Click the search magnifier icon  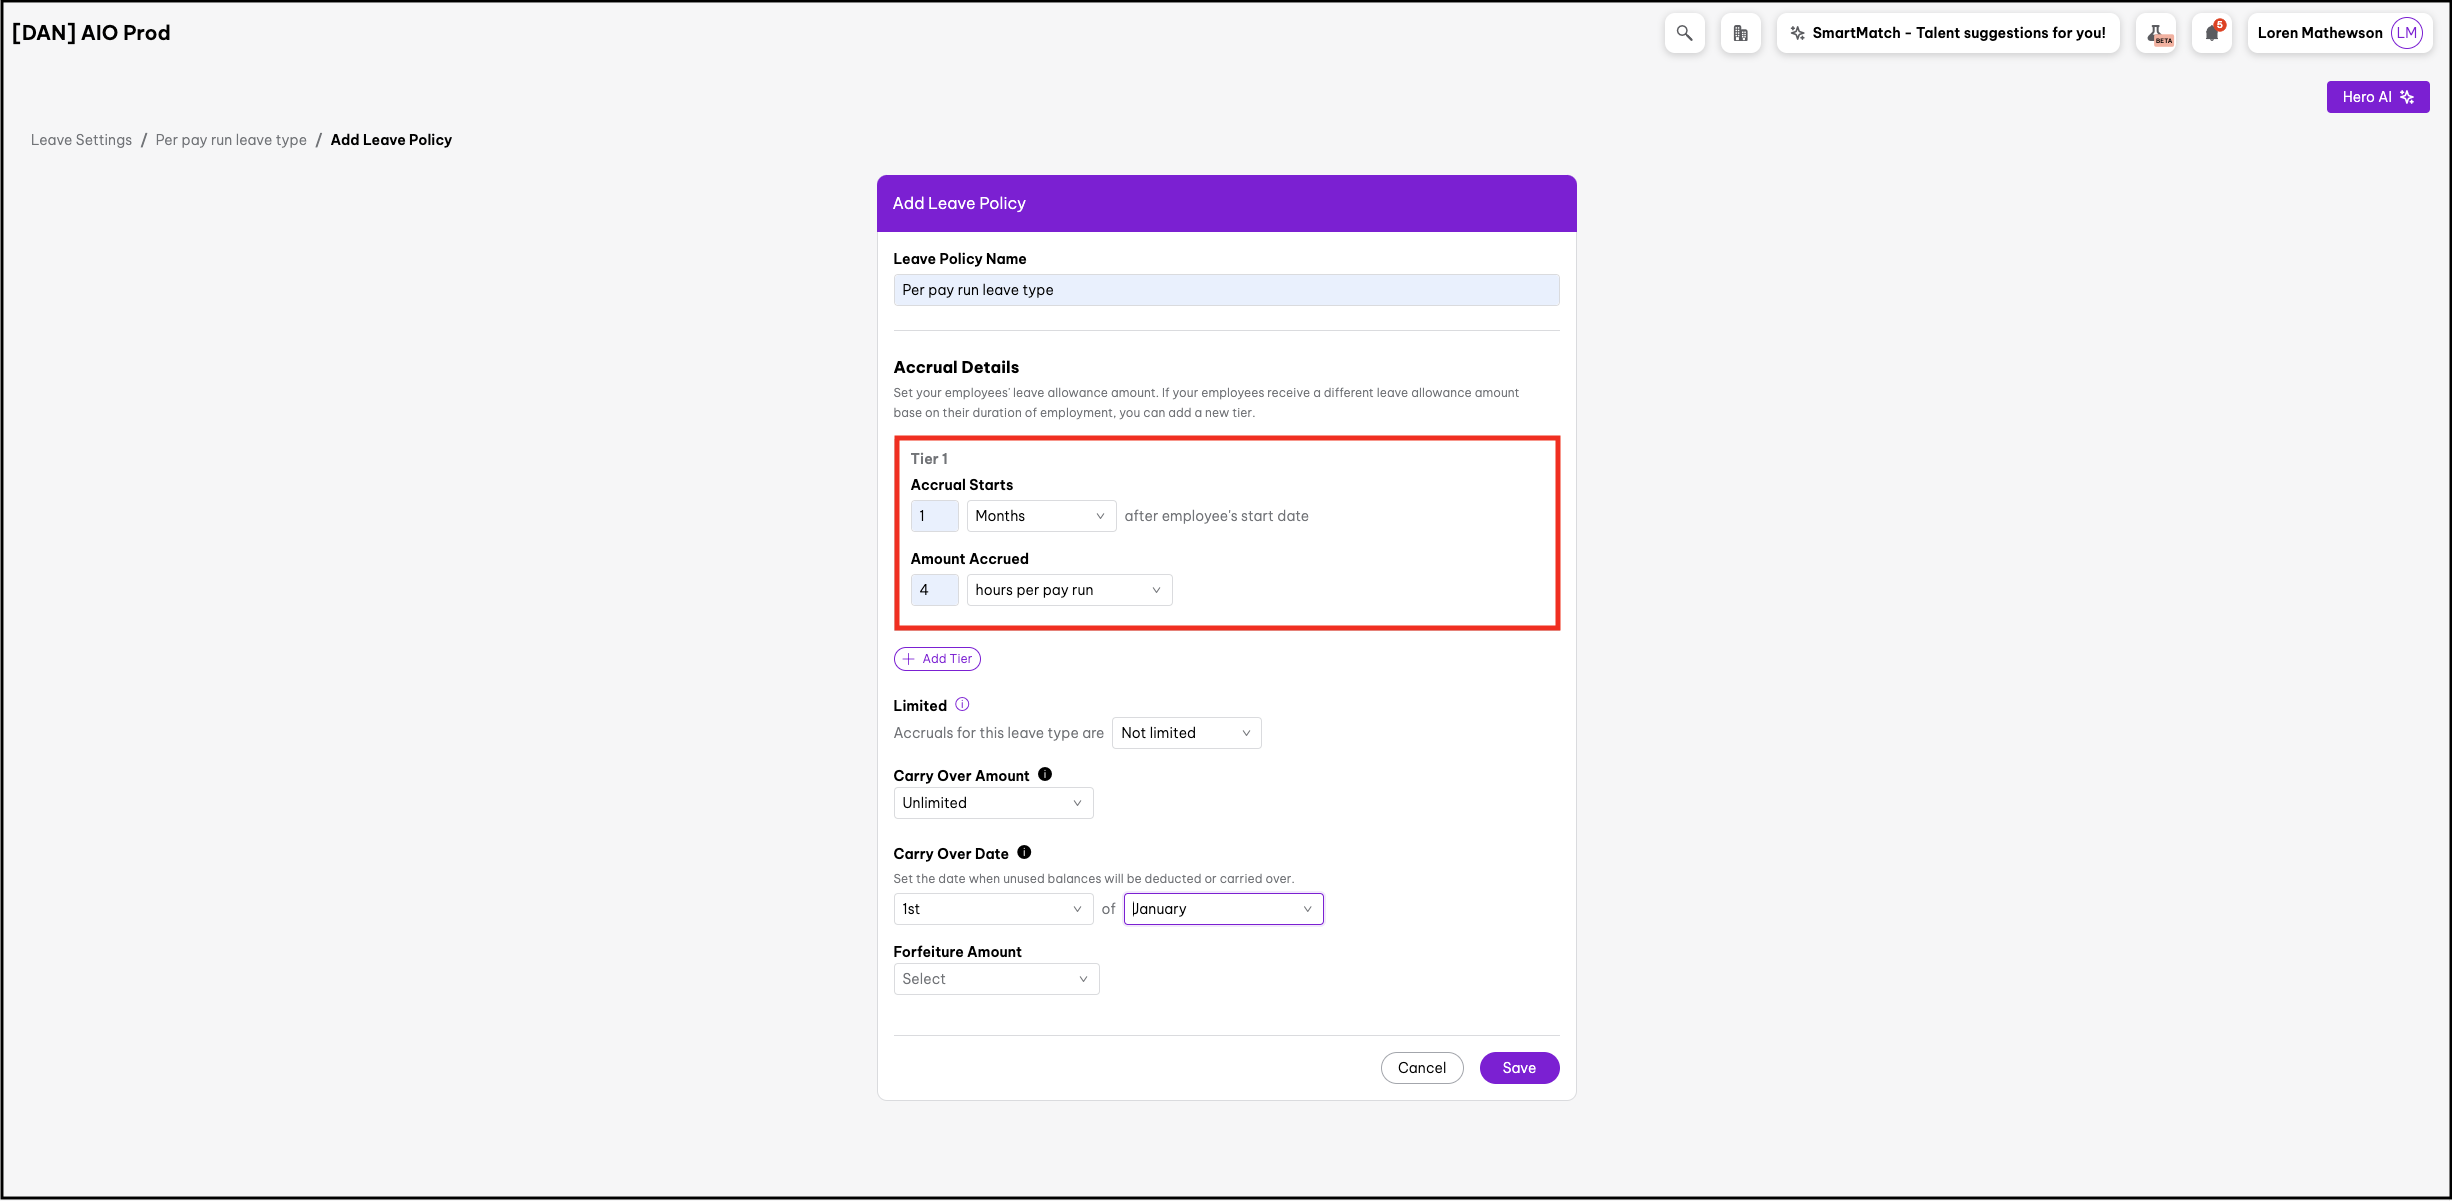1684,33
